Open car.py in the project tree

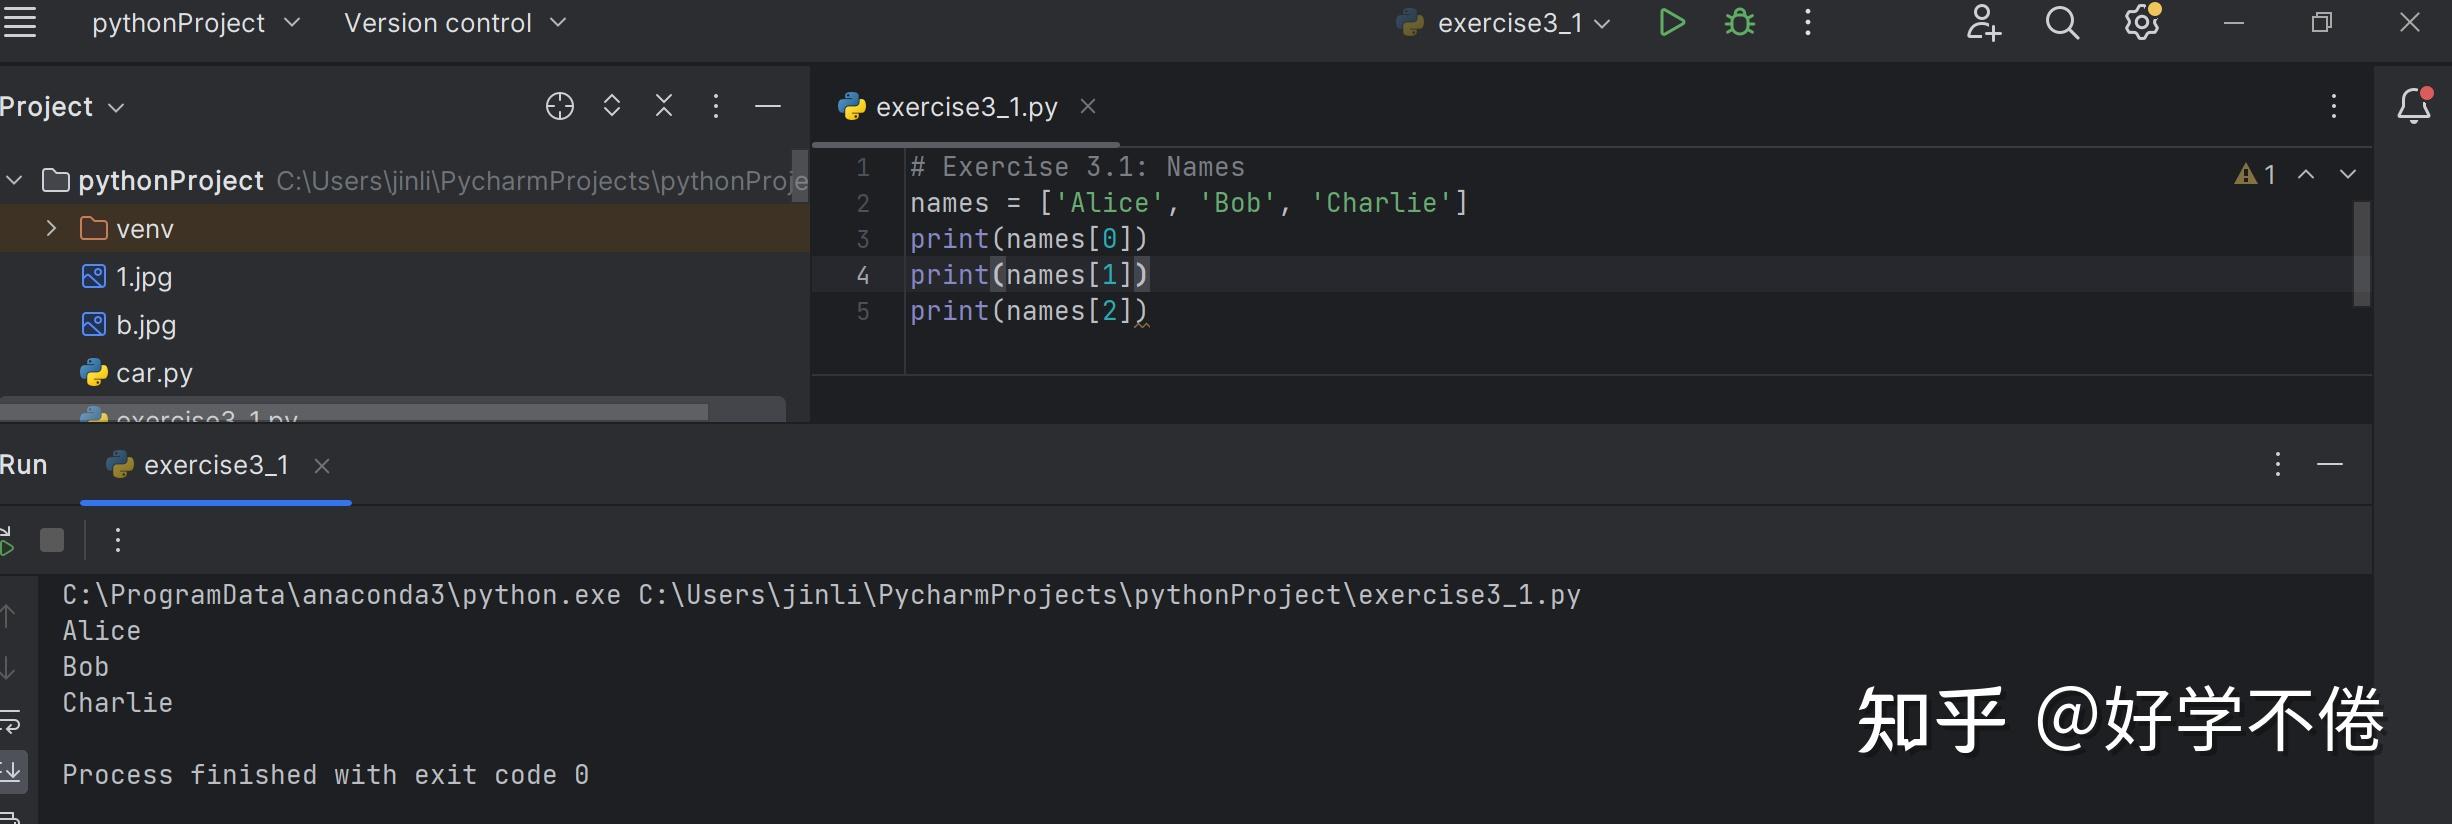pyautogui.click(x=153, y=373)
